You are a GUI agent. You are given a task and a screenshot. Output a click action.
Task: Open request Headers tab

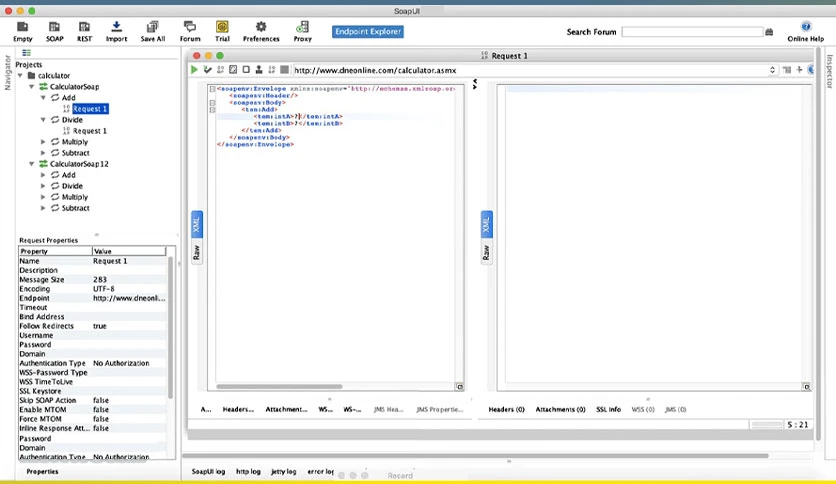pyautogui.click(x=238, y=409)
